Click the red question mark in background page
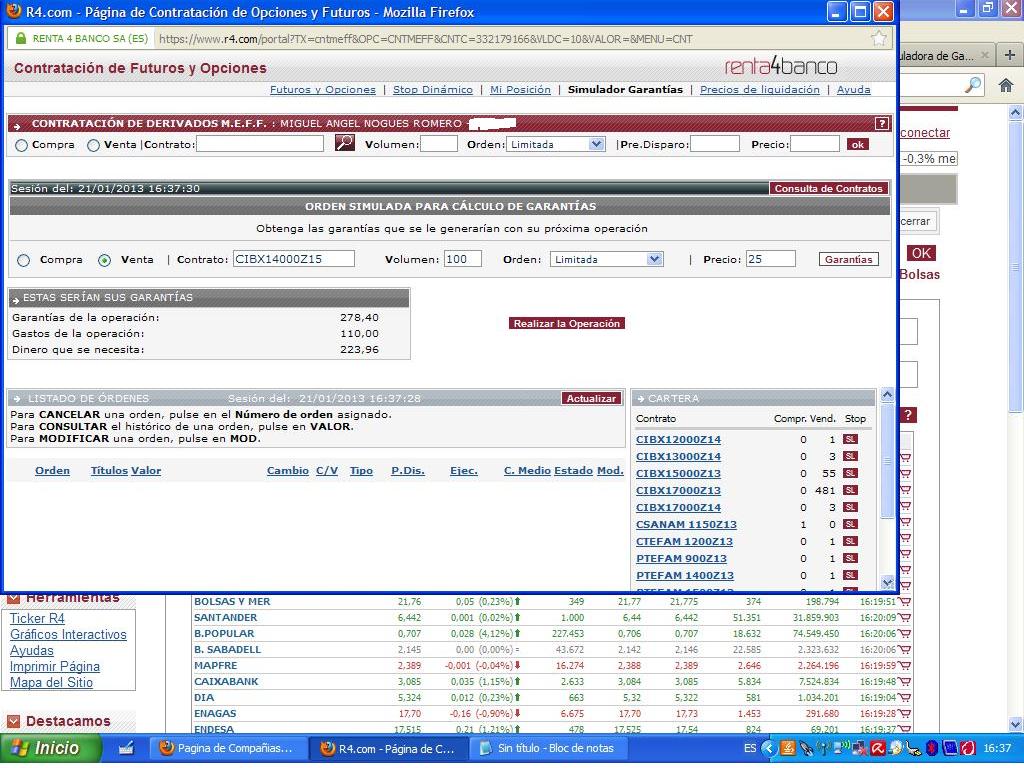 [x=908, y=415]
